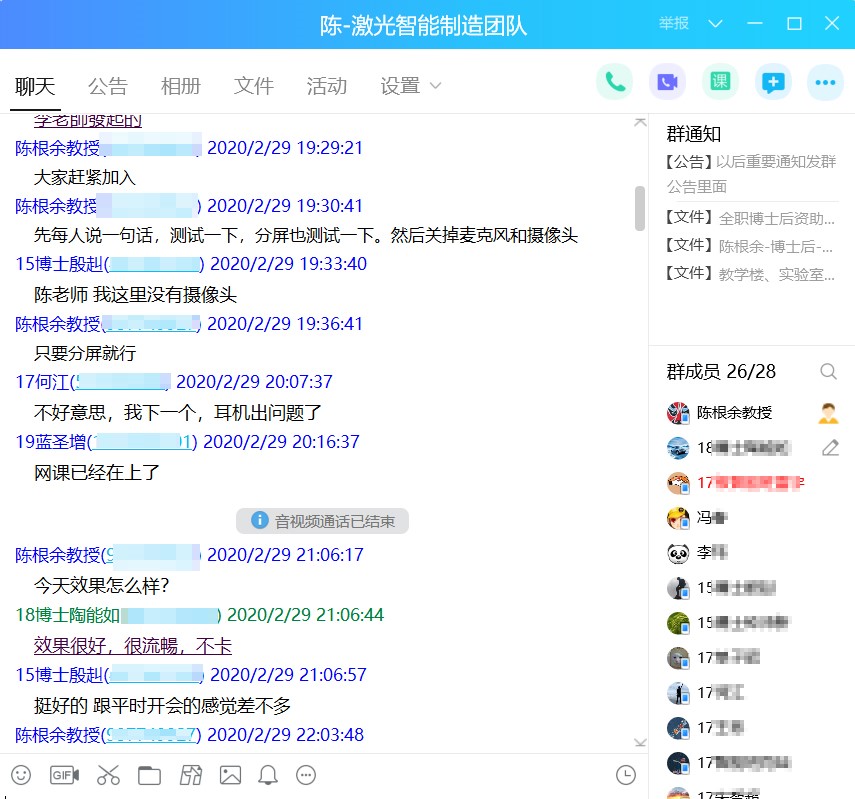Search group members with the magnifier

(829, 371)
